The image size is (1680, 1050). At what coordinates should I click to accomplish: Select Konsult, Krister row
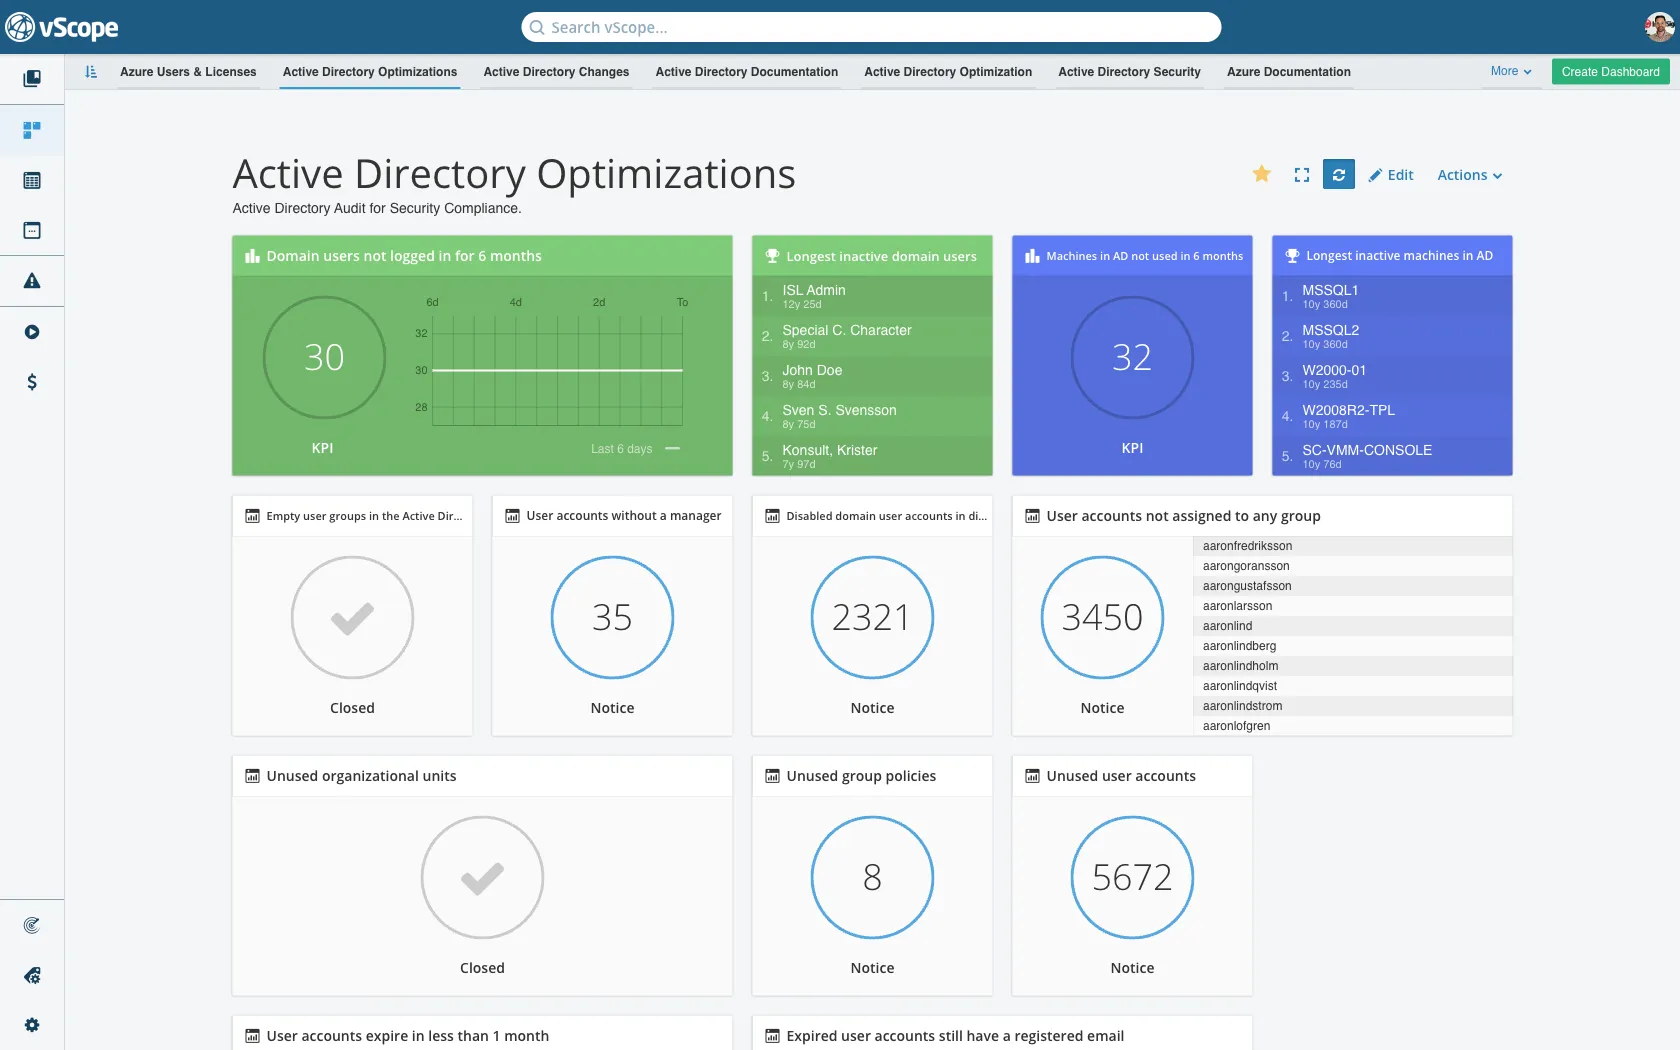click(x=872, y=456)
